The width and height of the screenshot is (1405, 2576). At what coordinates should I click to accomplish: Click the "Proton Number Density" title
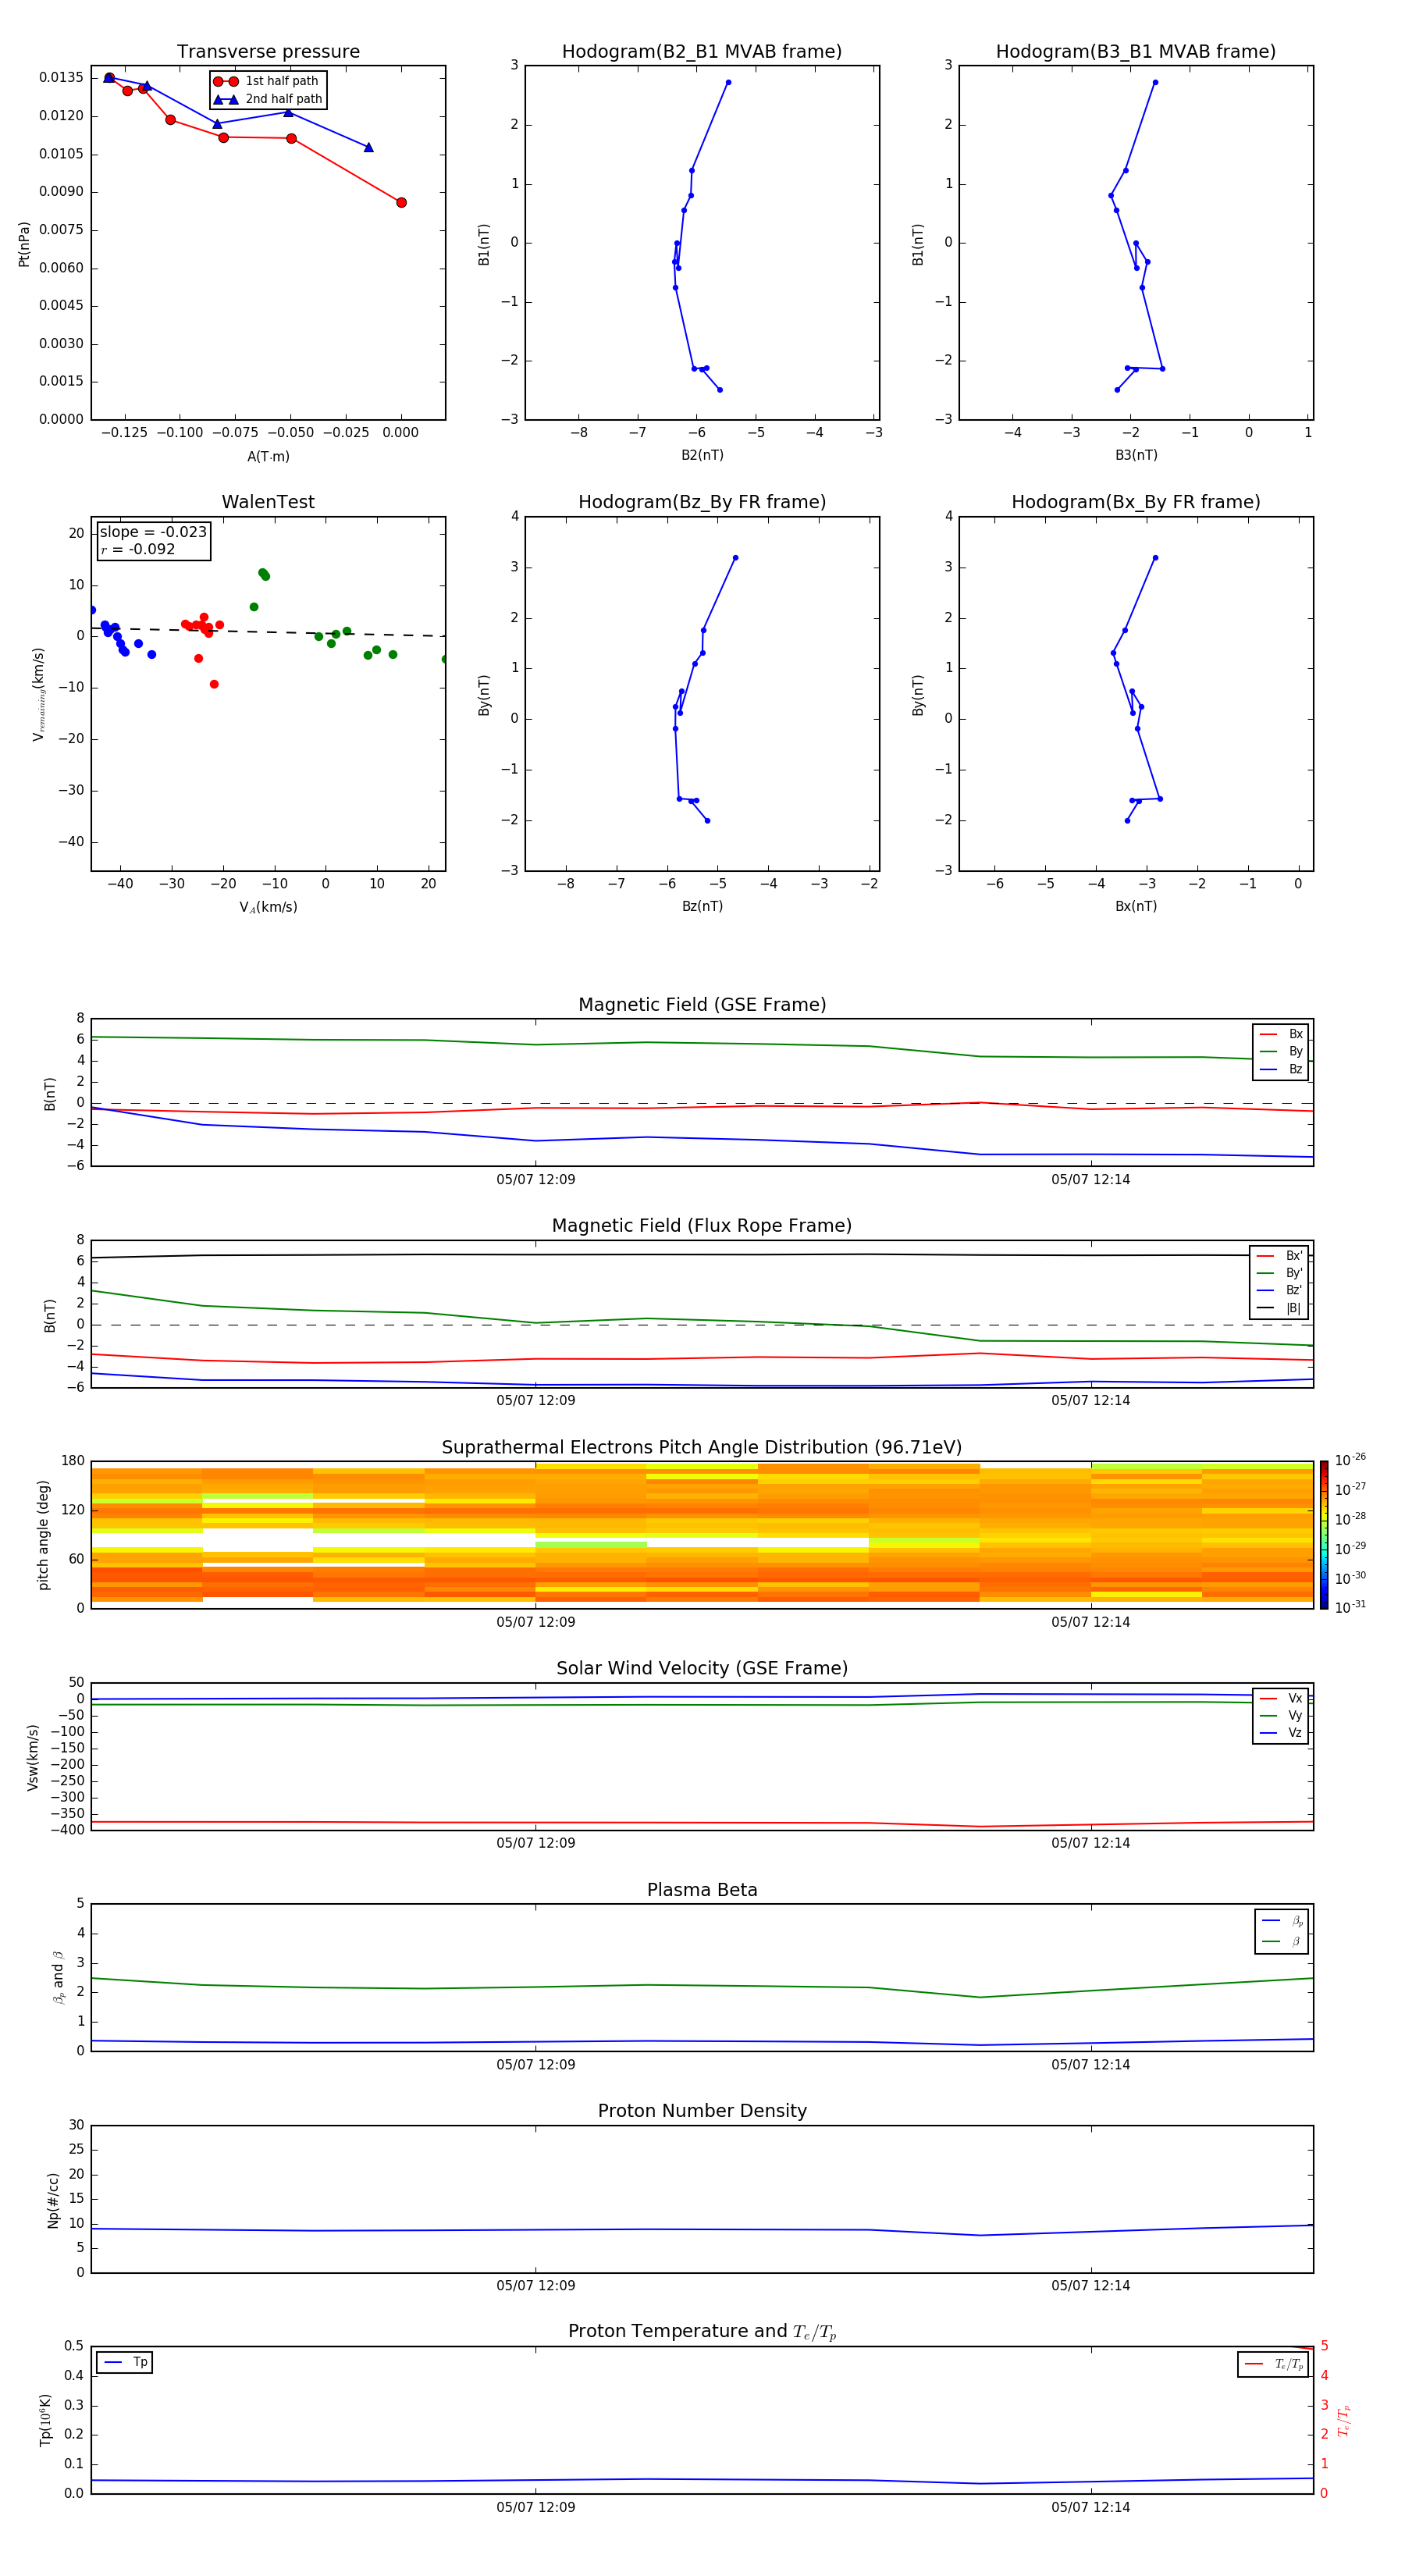(702, 2112)
